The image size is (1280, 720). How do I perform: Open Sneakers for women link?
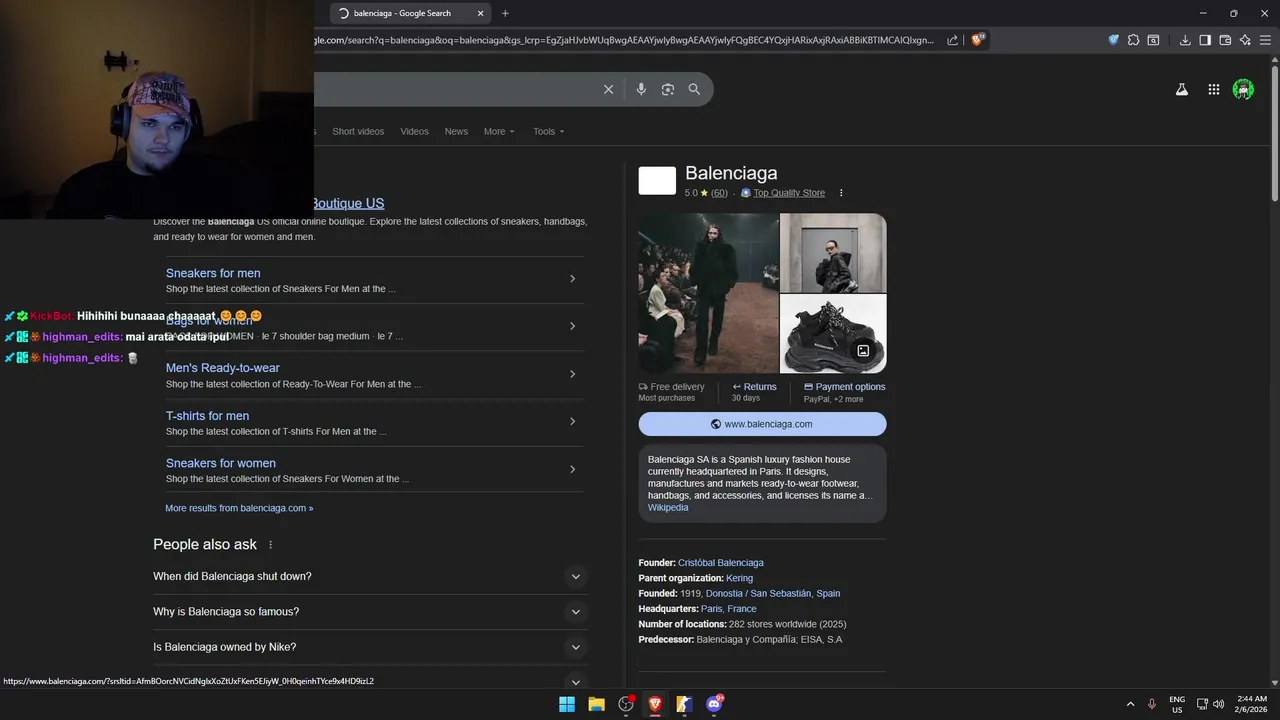click(220, 463)
